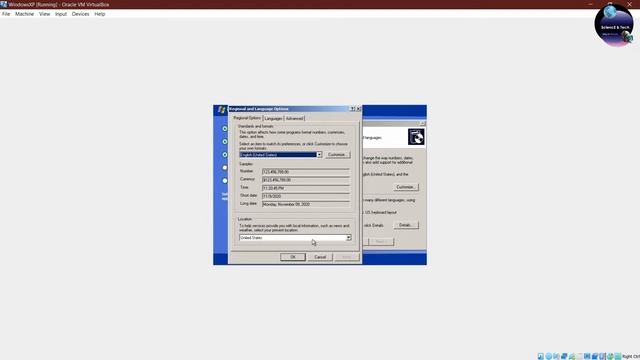
Task: Click Details button in the setup wizard behind
Action: click(x=406, y=225)
